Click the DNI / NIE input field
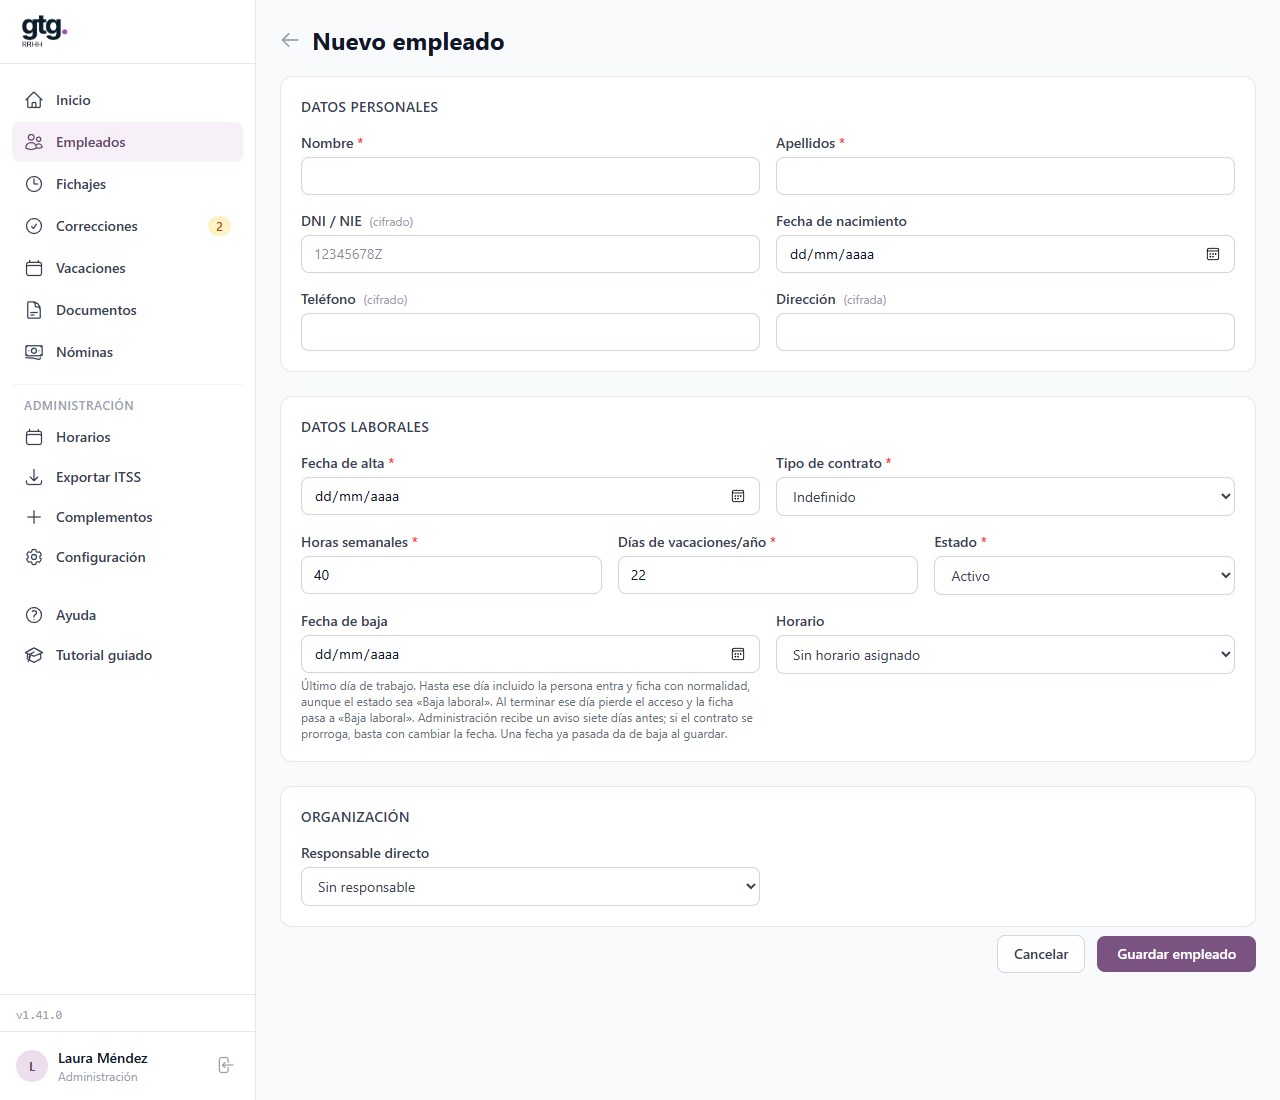The image size is (1280, 1100). [530, 254]
